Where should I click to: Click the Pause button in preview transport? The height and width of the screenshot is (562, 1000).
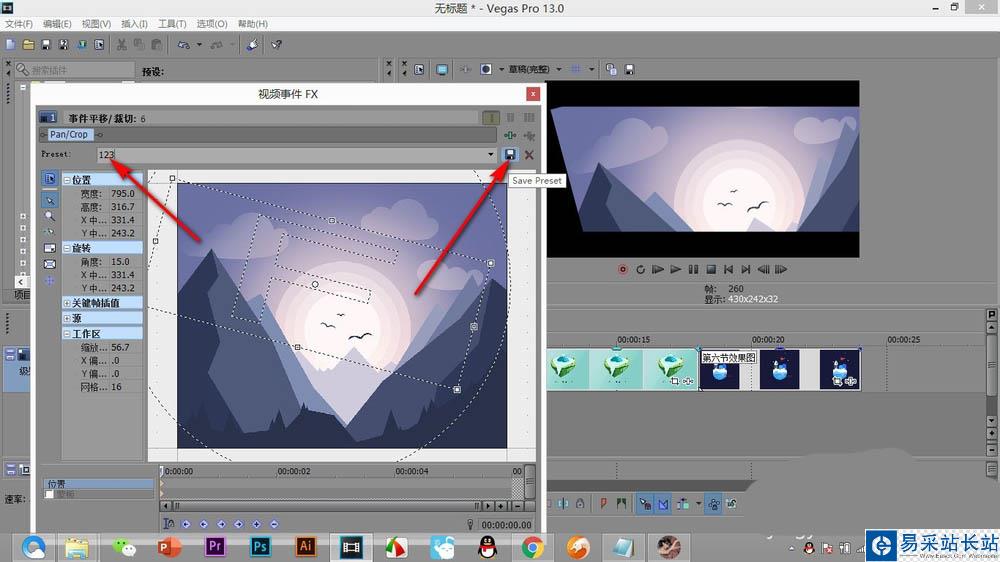click(x=693, y=269)
